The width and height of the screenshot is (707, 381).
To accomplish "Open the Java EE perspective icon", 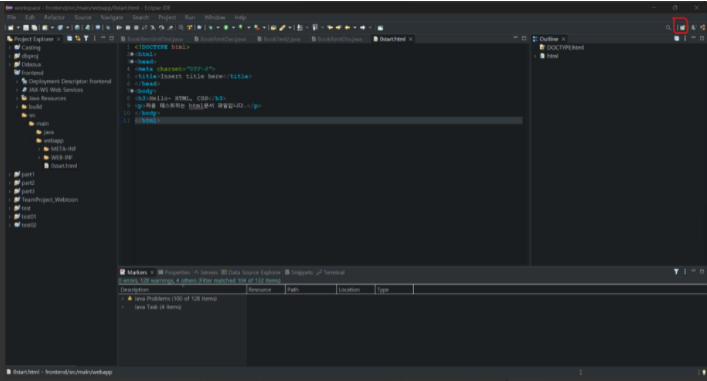I will point(694,28).
